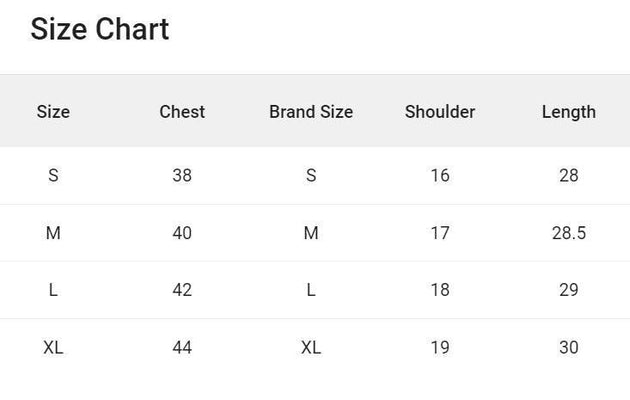Select length value 30 in the XL row

568,348
